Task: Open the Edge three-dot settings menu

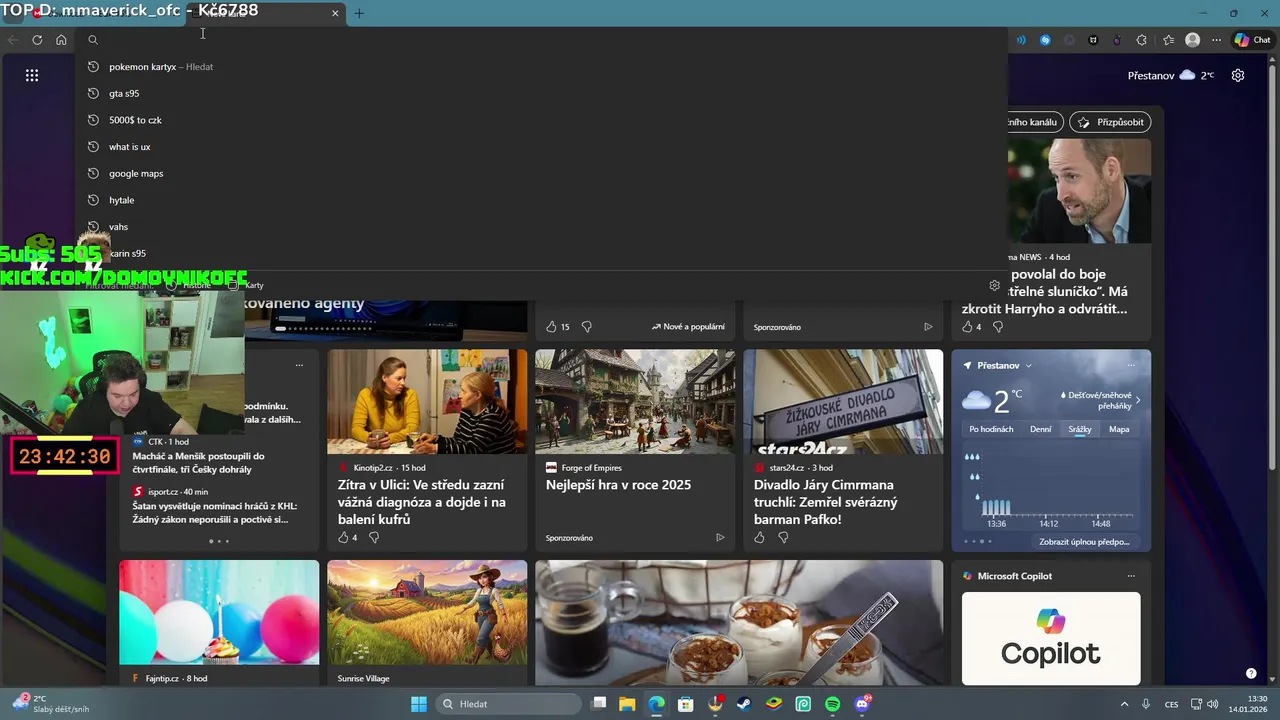Action: pyautogui.click(x=1216, y=40)
